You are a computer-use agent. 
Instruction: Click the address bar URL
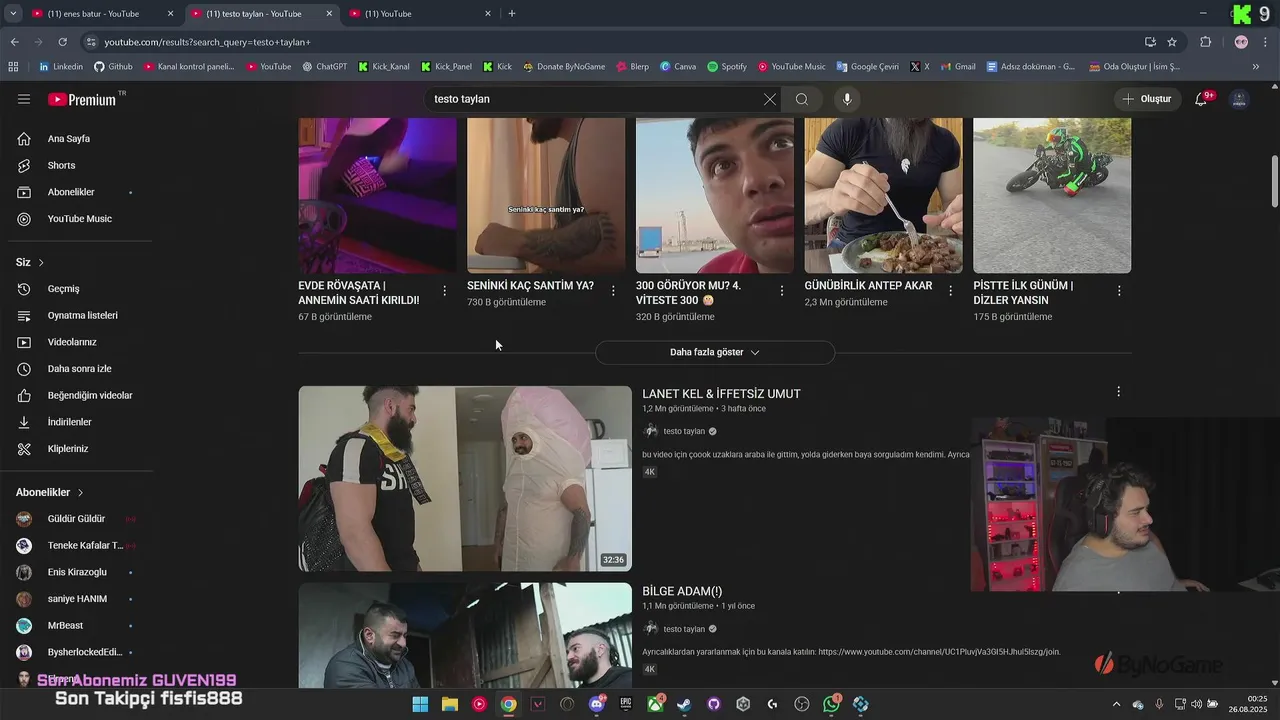pyautogui.click(x=208, y=42)
